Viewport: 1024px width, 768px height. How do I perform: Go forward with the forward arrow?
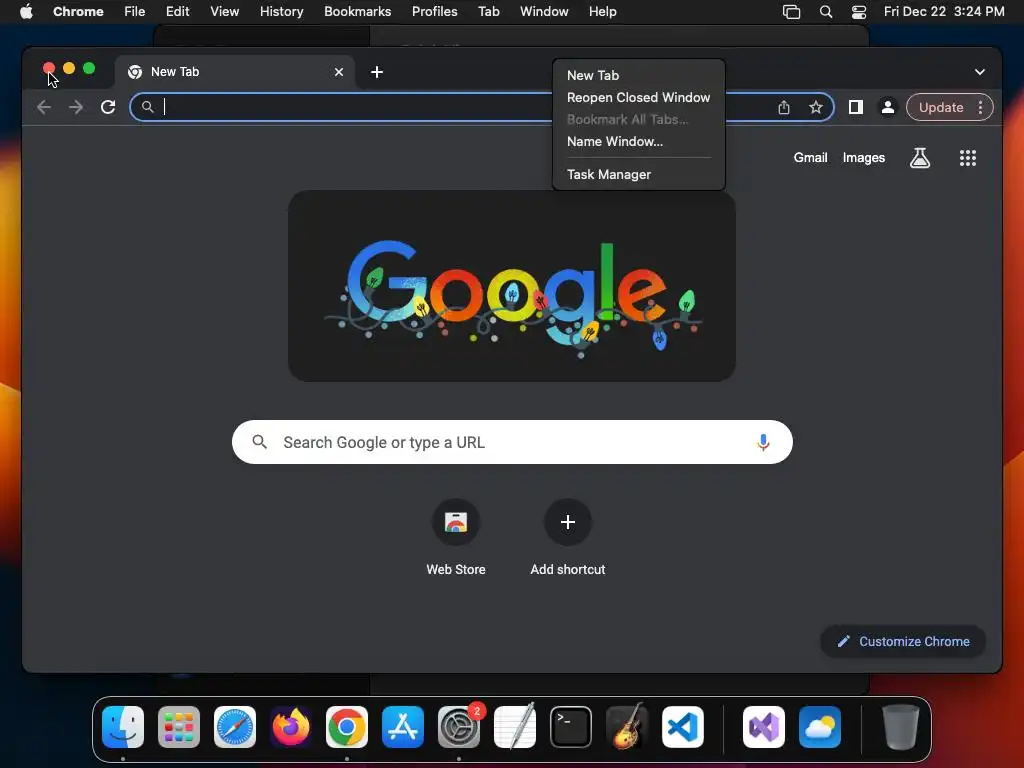76,107
